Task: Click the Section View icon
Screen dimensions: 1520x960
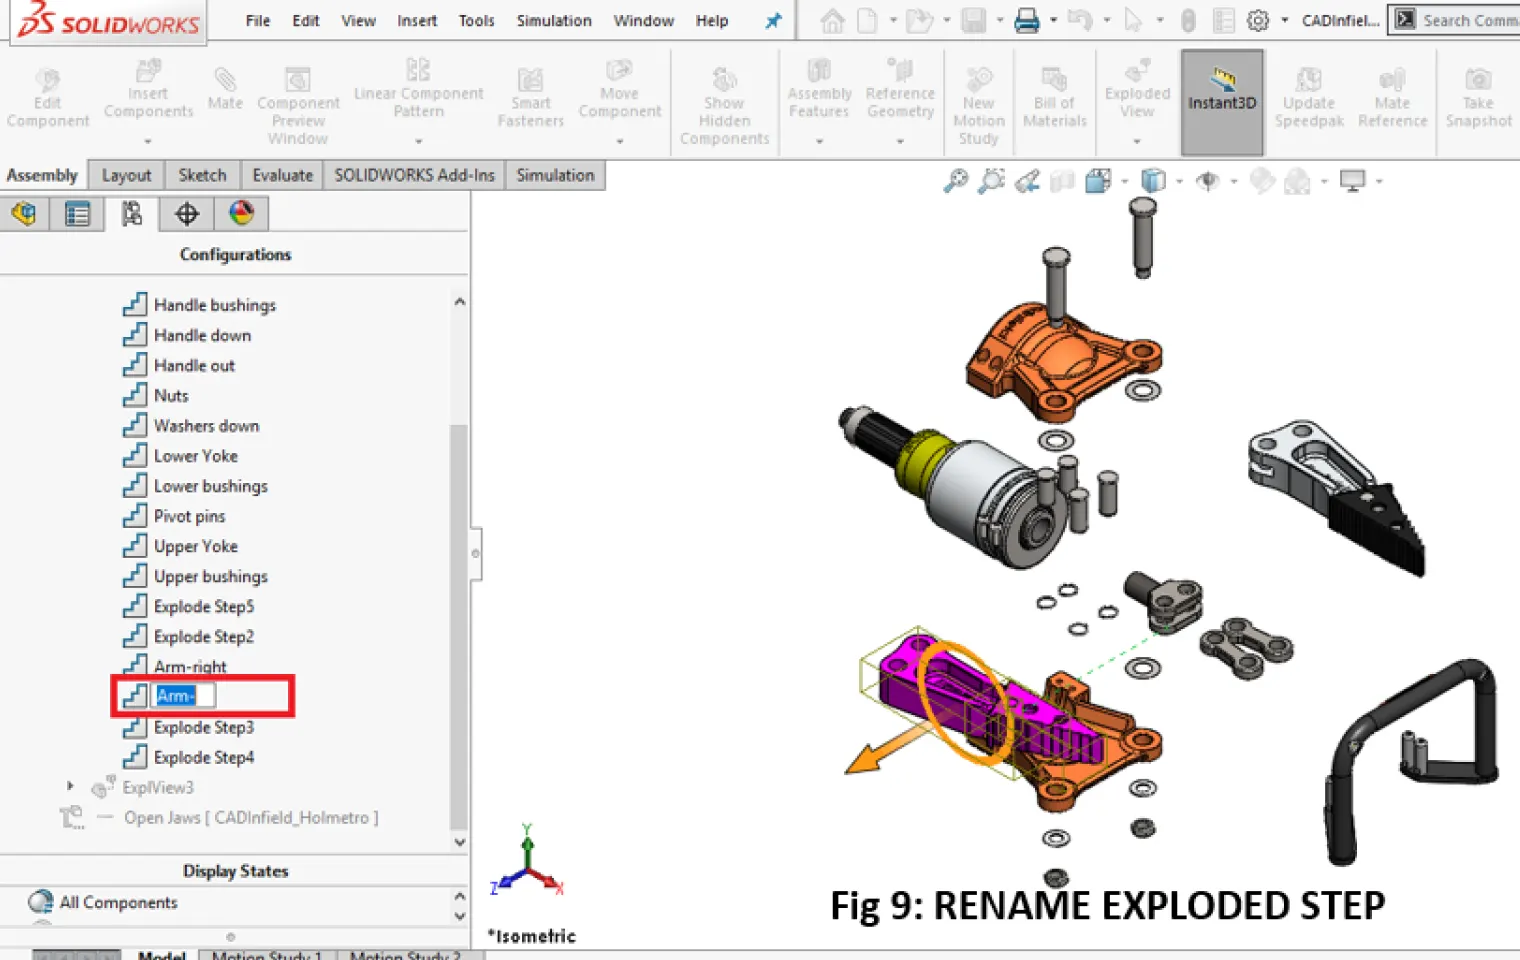Action: 1062,181
